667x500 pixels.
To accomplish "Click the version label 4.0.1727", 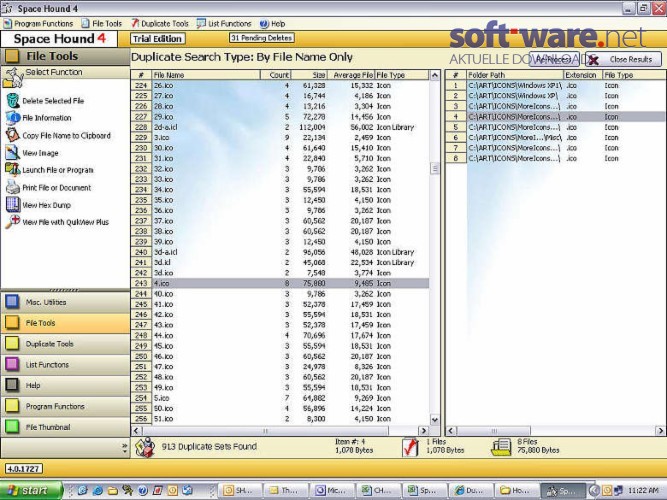I will pos(24,469).
